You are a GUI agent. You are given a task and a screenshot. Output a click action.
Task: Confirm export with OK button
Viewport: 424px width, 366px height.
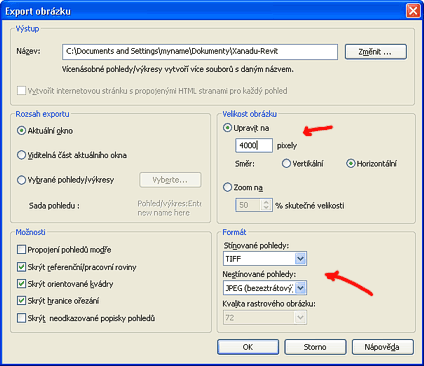pos(248,347)
